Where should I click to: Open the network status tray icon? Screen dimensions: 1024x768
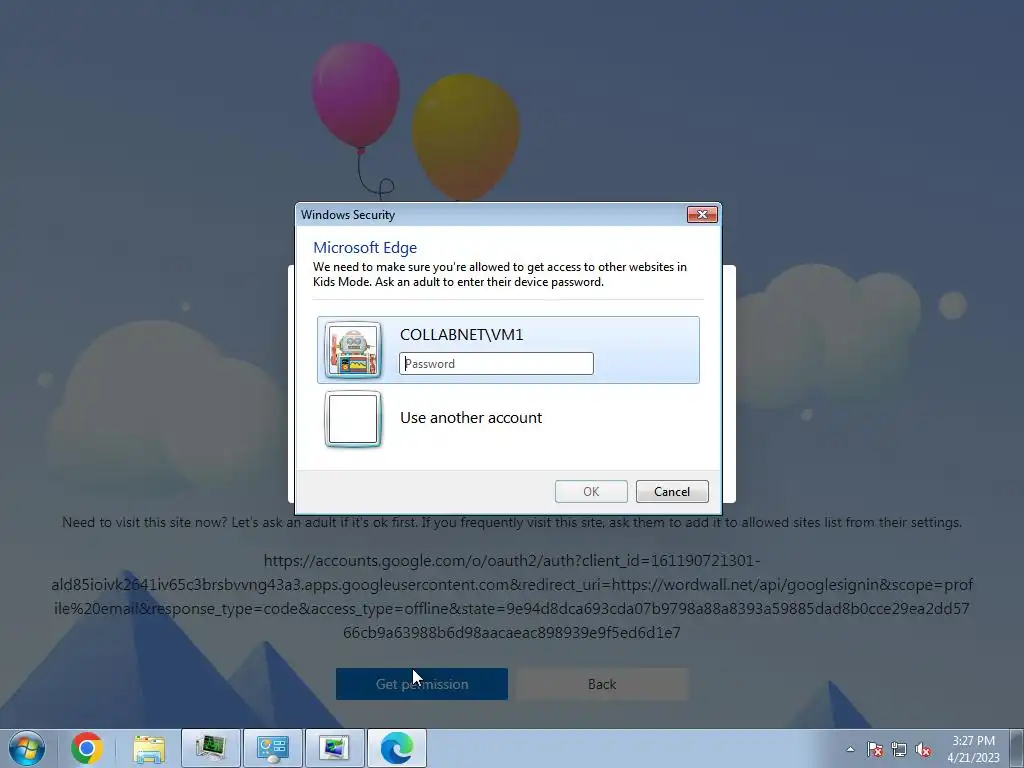[899, 749]
